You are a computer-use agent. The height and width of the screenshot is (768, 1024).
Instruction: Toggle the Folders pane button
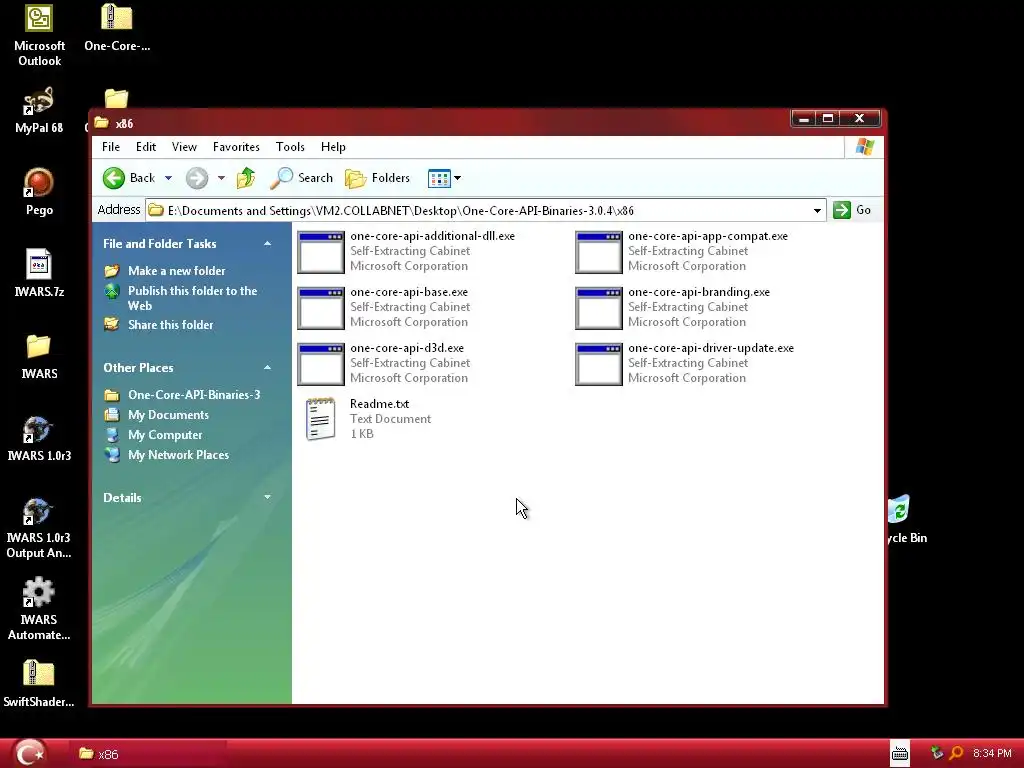point(377,178)
